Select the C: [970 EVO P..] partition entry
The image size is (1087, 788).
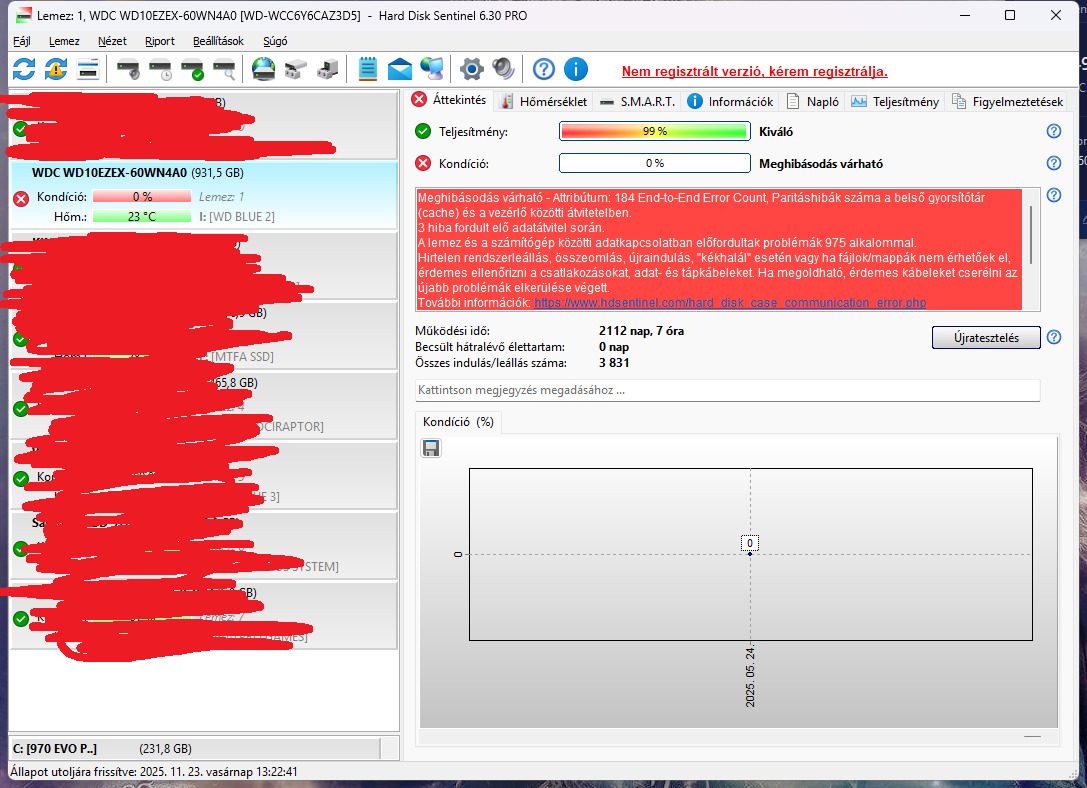coord(195,748)
